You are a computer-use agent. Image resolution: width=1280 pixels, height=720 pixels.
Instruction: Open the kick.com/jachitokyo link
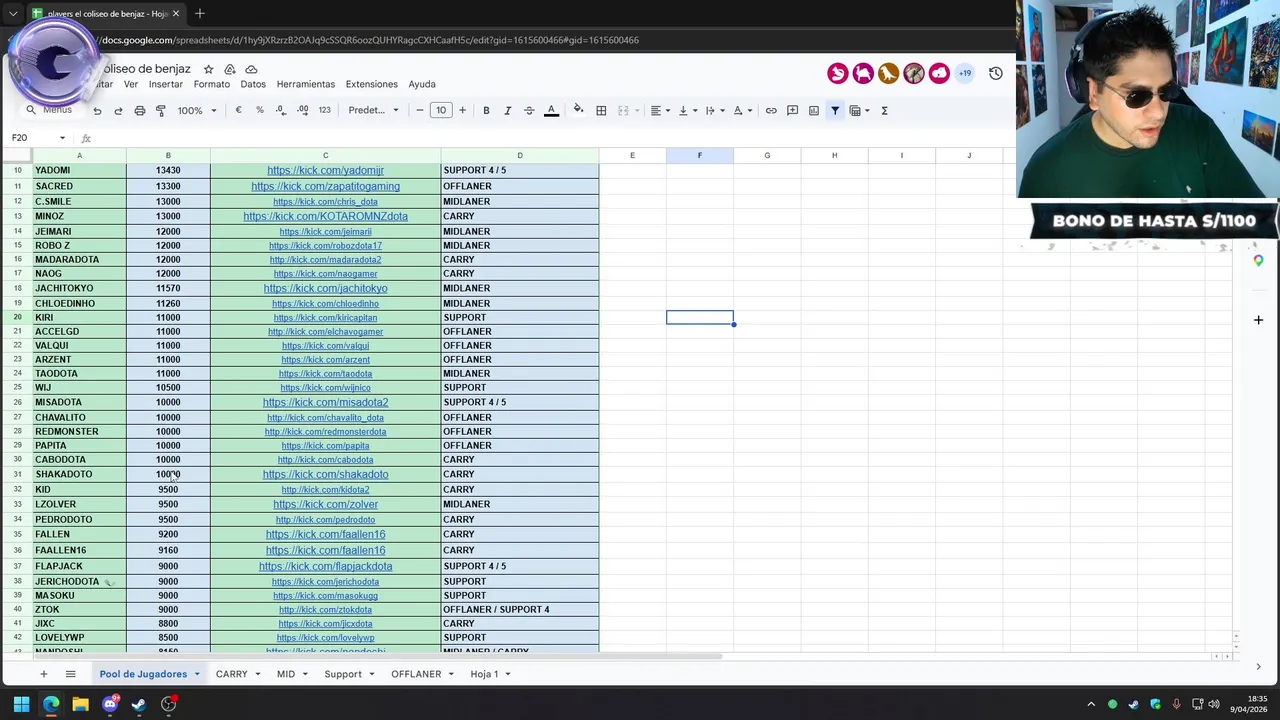point(325,288)
